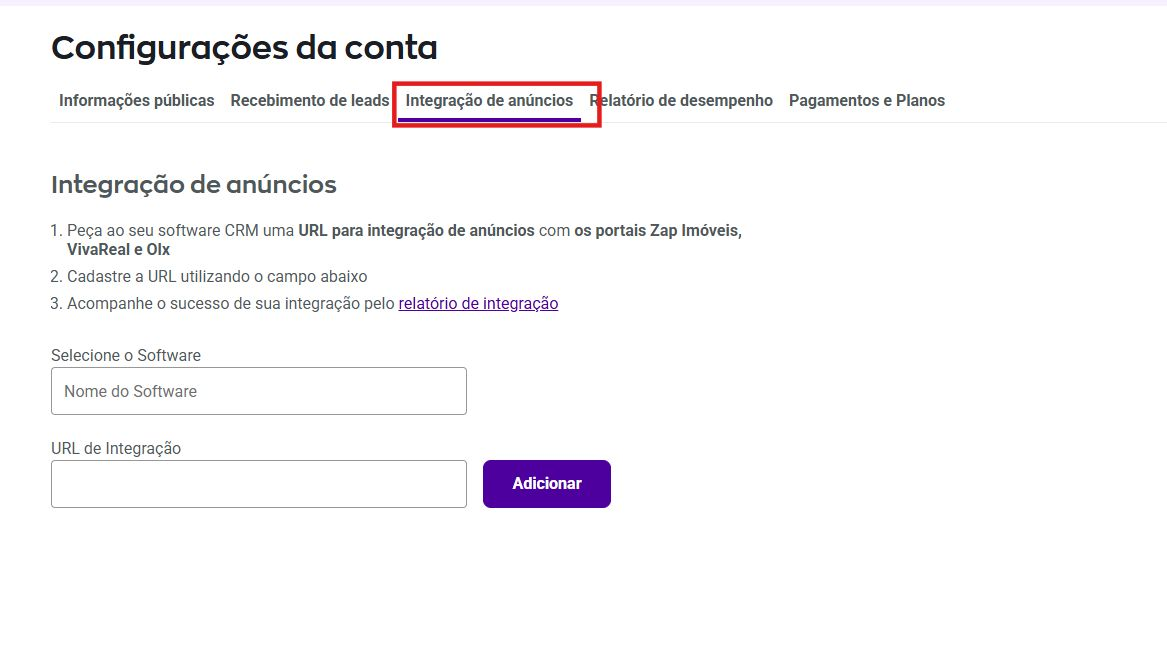
Task: Open the relatório de integração link
Action: (478, 304)
